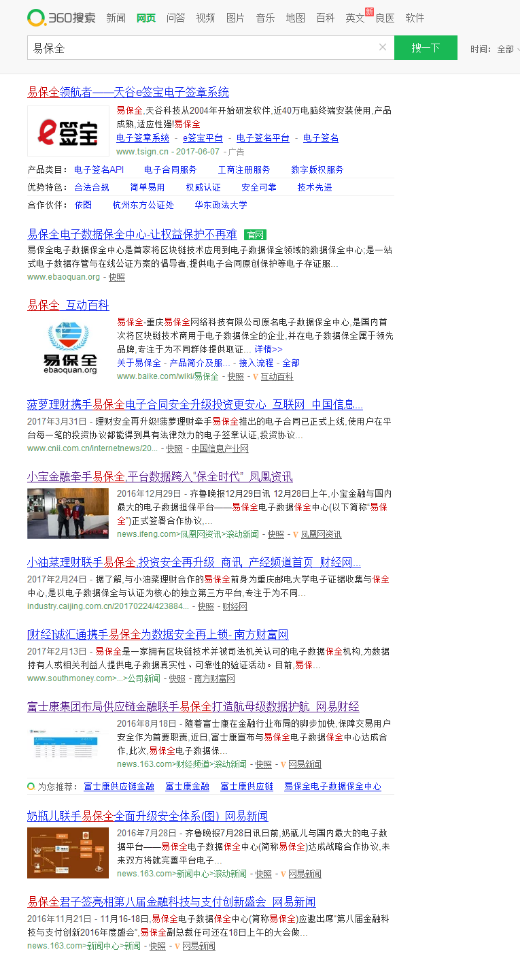Screen dimensions: 521x957
Task: Switch to the 图片 tab
Action: (235, 18)
